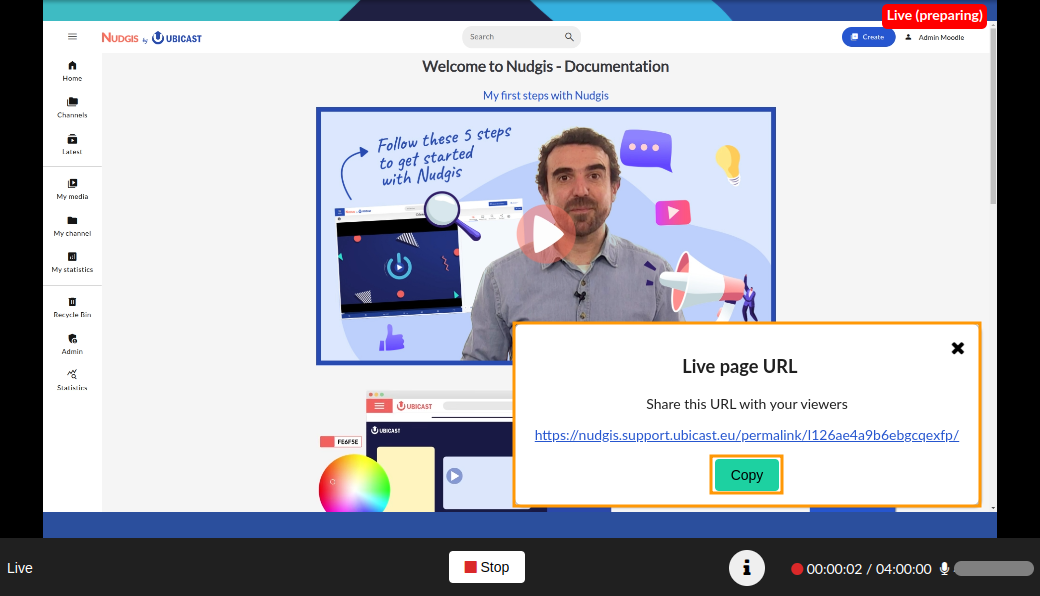The height and width of the screenshot is (596, 1040).
Task: Click the Nudgis by Ubicast logo
Action: (x=151, y=38)
